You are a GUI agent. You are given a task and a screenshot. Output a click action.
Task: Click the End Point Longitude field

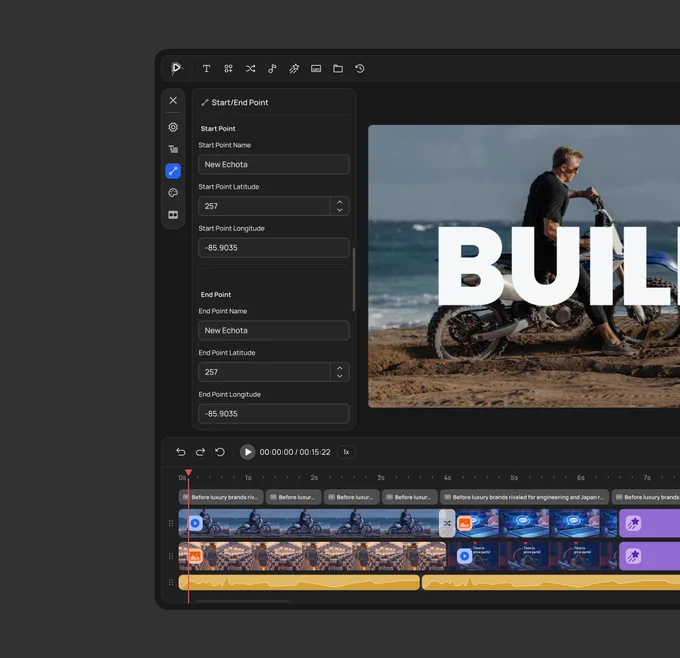[x=274, y=414]
